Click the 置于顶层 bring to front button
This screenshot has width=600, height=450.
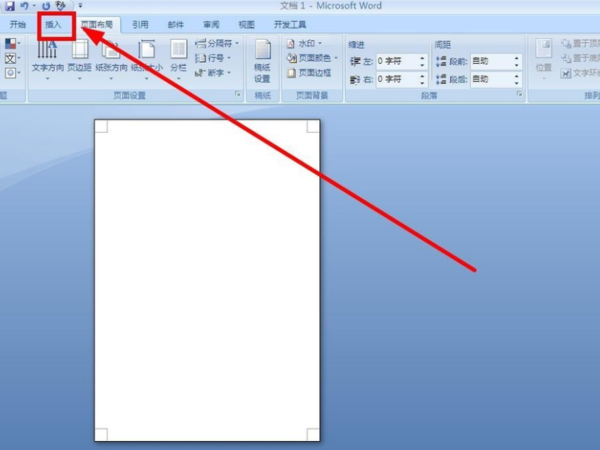pos(580,44)
